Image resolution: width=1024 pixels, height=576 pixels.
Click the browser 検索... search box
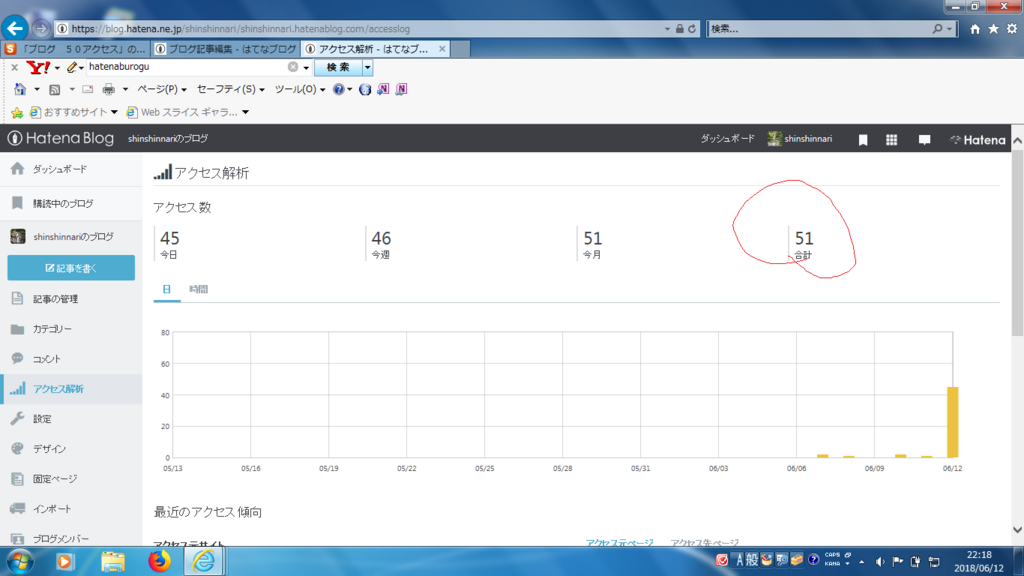tap(820, 29)
